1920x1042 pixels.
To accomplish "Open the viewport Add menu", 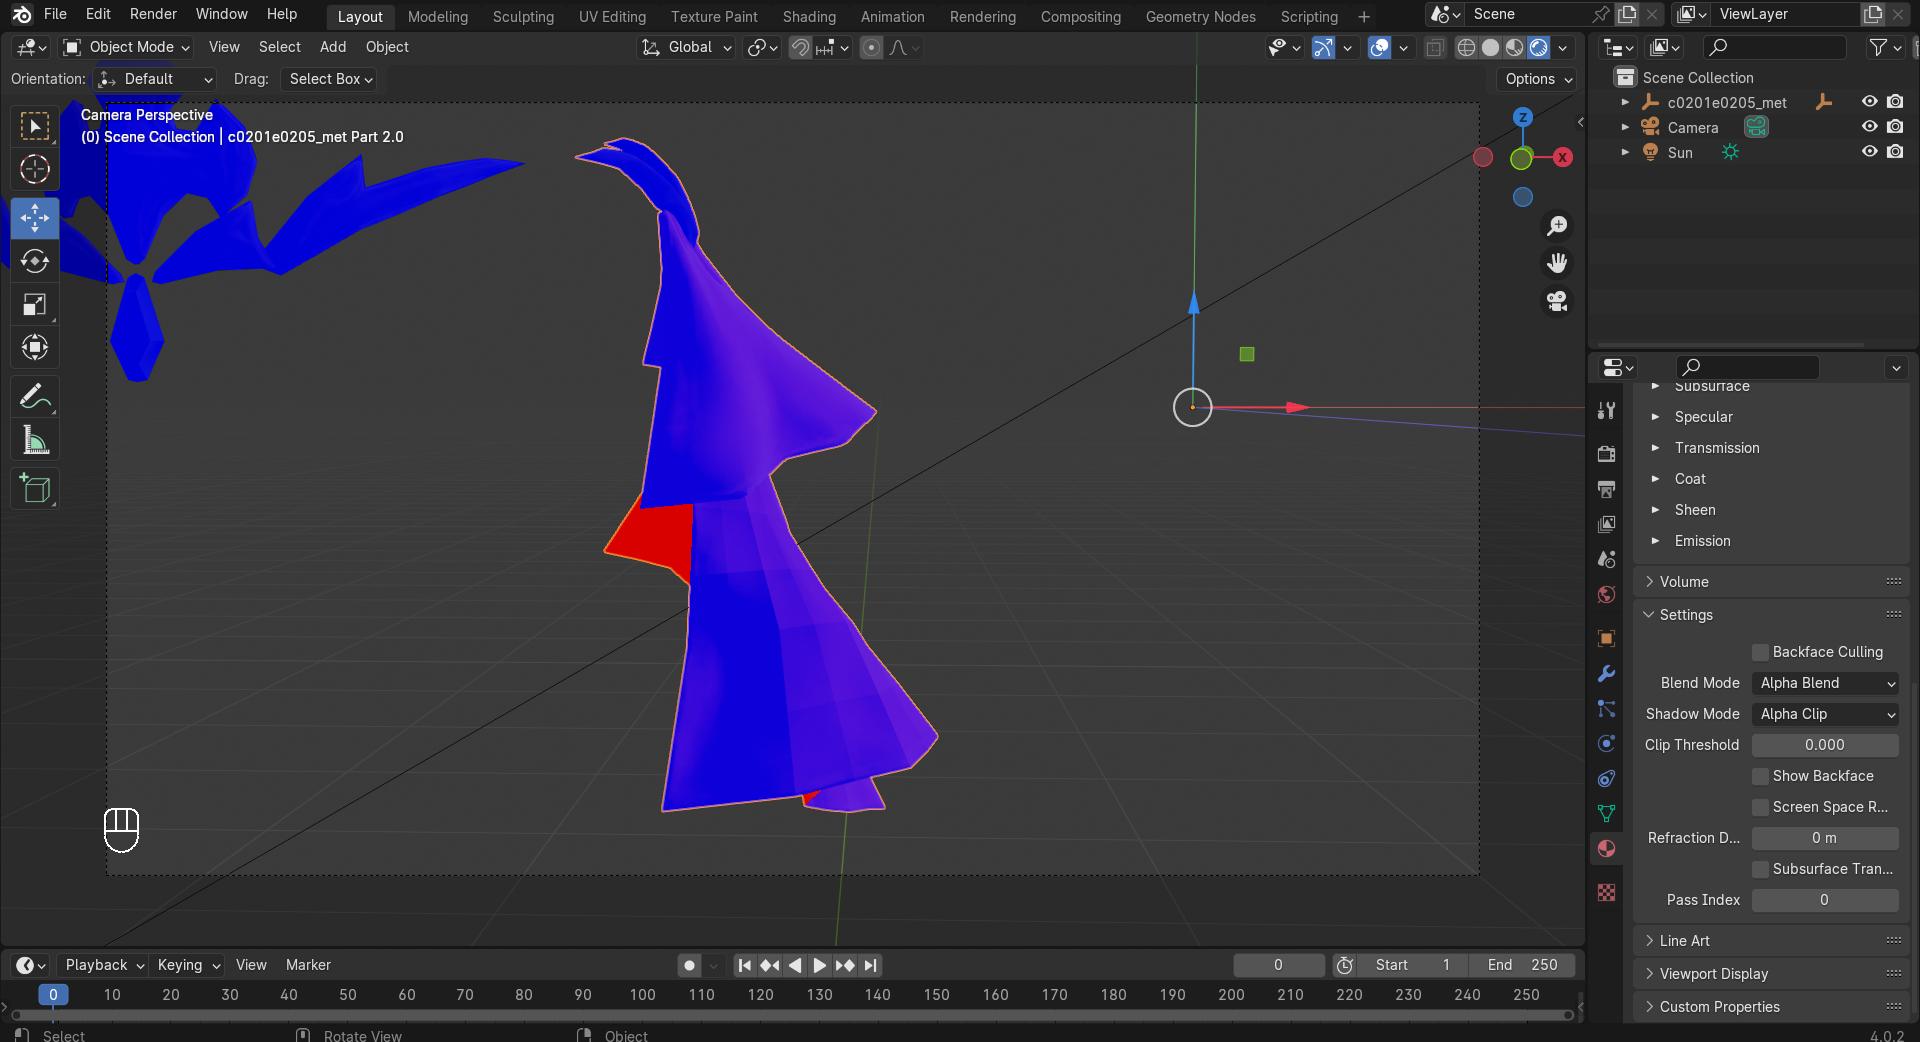I will 333,47.
